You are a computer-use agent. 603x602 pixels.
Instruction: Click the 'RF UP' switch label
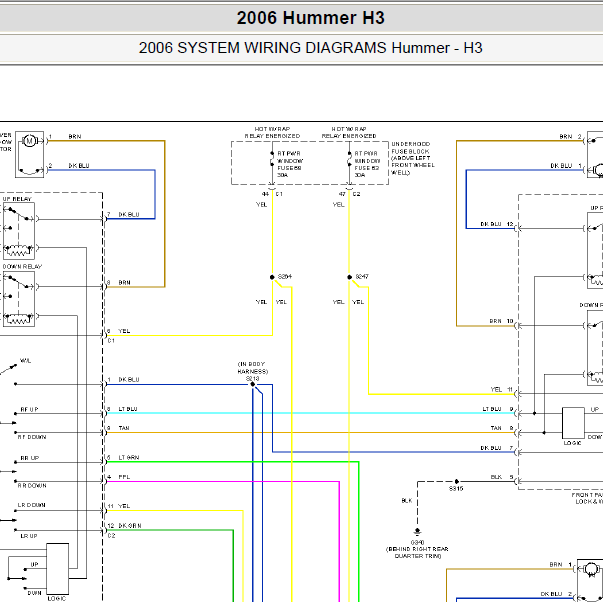pos(30,409)
